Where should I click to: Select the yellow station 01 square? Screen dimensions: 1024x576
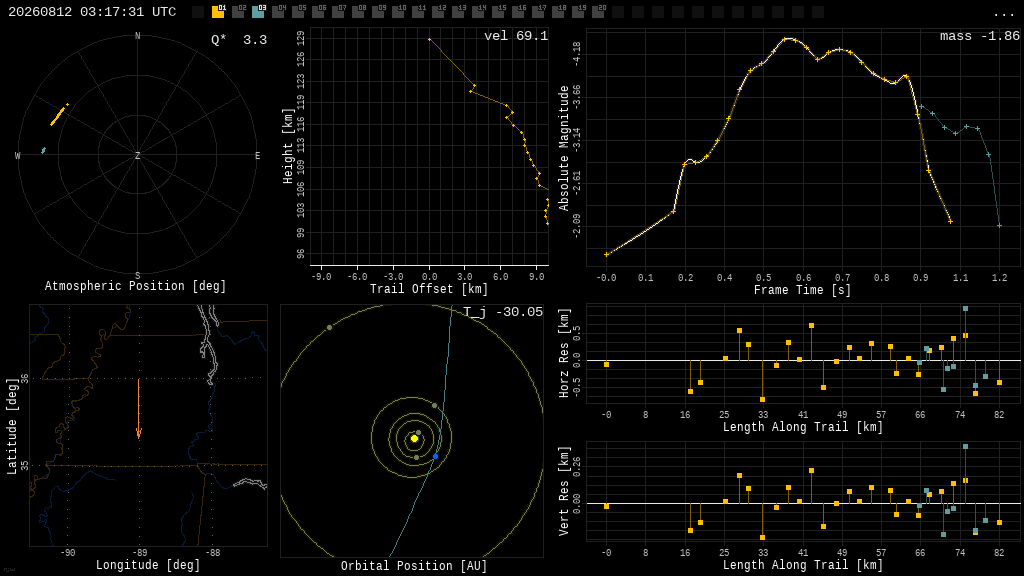[x=218, y=11]
